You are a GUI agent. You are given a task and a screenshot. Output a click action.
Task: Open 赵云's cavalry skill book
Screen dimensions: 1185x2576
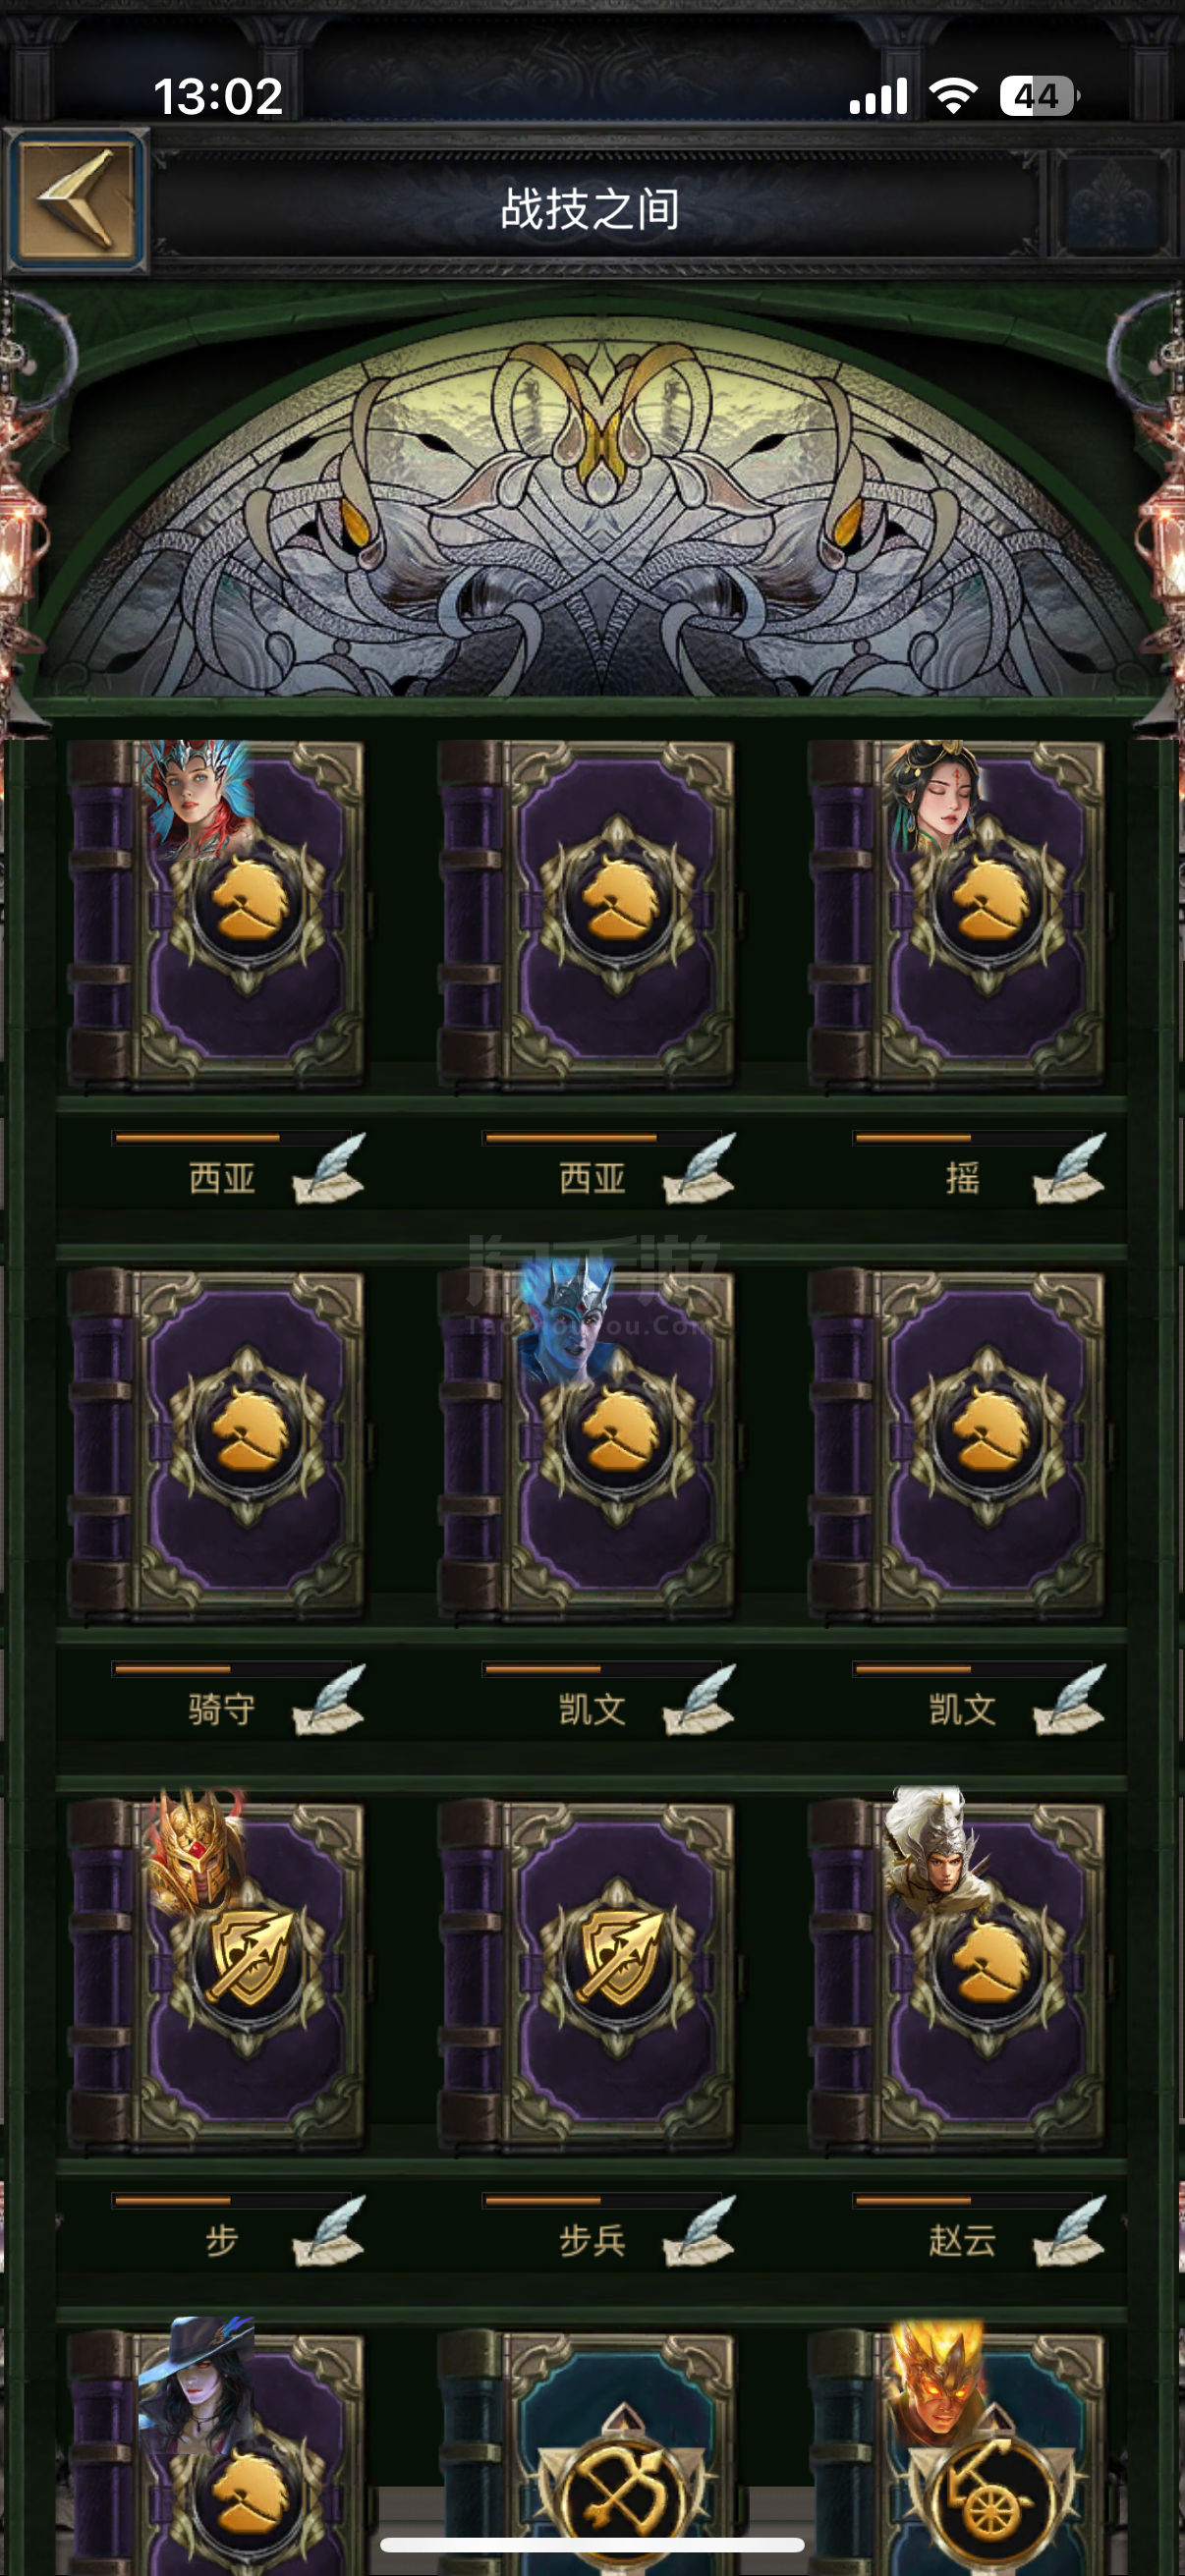[957, 1975]
